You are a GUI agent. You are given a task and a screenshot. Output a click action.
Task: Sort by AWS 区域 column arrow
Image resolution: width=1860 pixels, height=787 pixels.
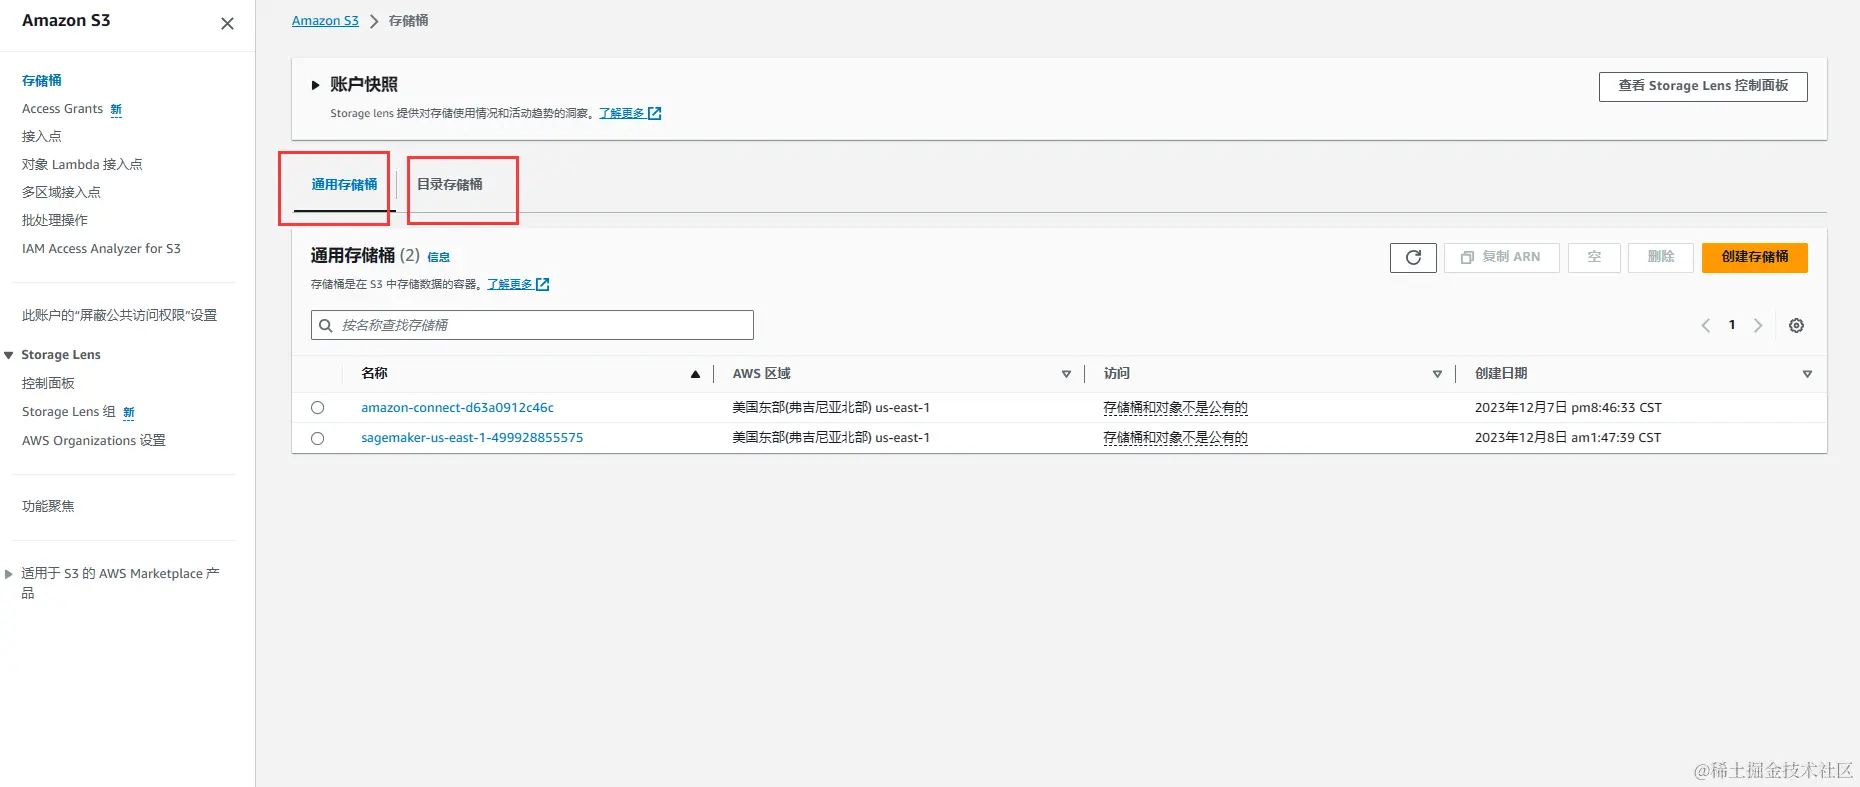point(1066,374)
